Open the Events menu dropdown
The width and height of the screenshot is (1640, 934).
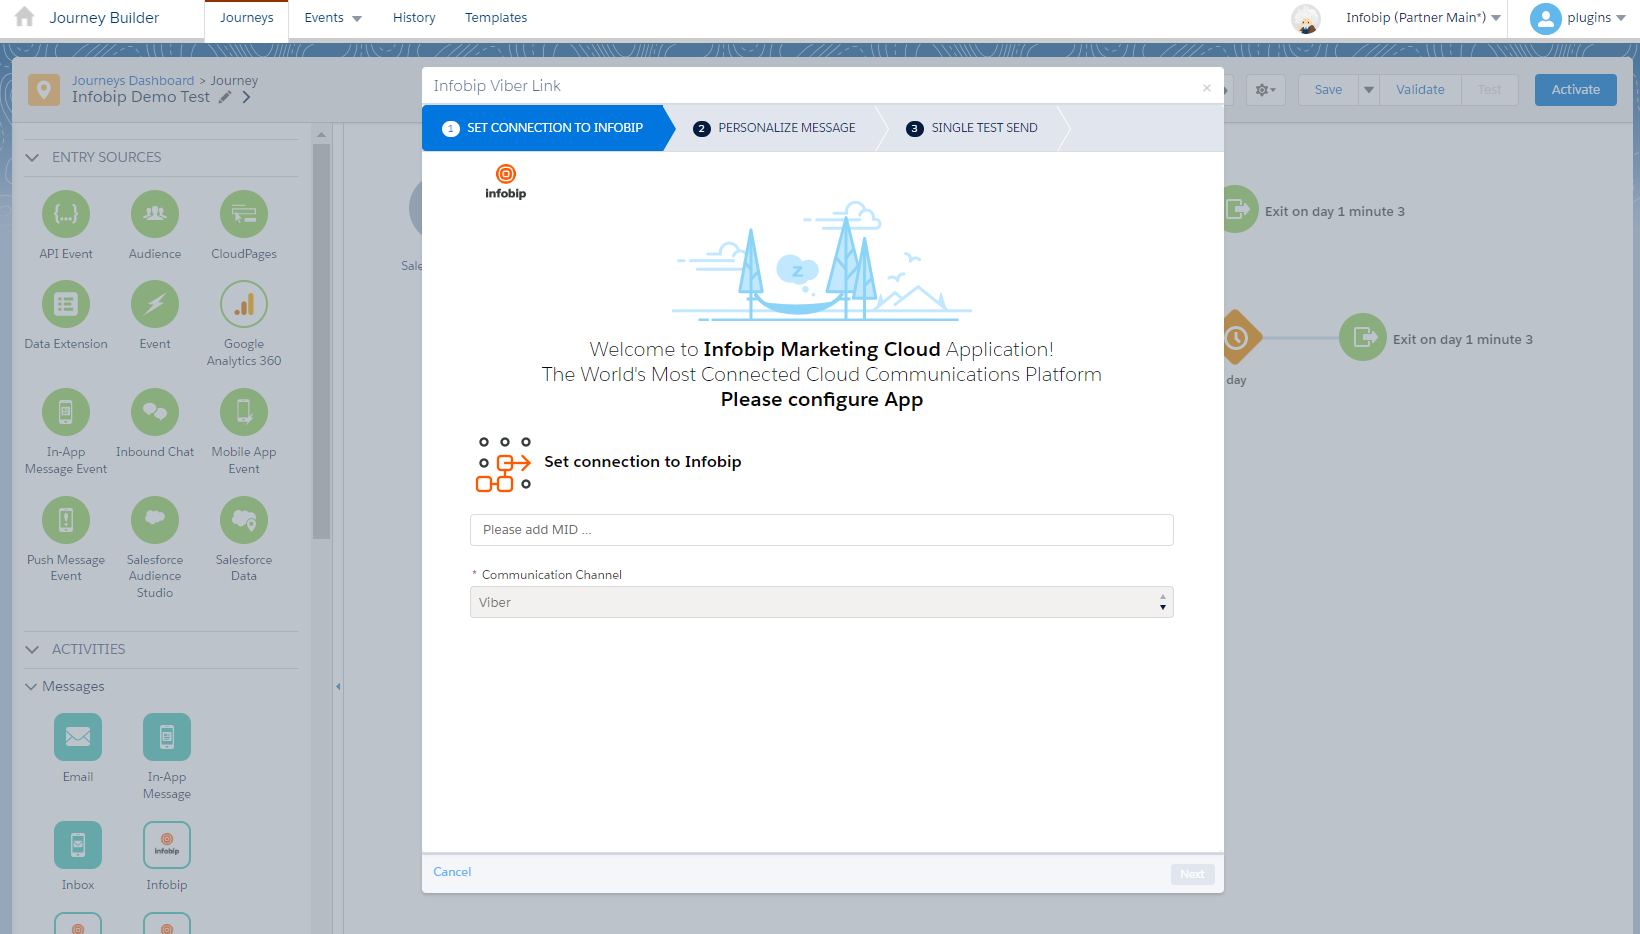[x=333, y=18]
